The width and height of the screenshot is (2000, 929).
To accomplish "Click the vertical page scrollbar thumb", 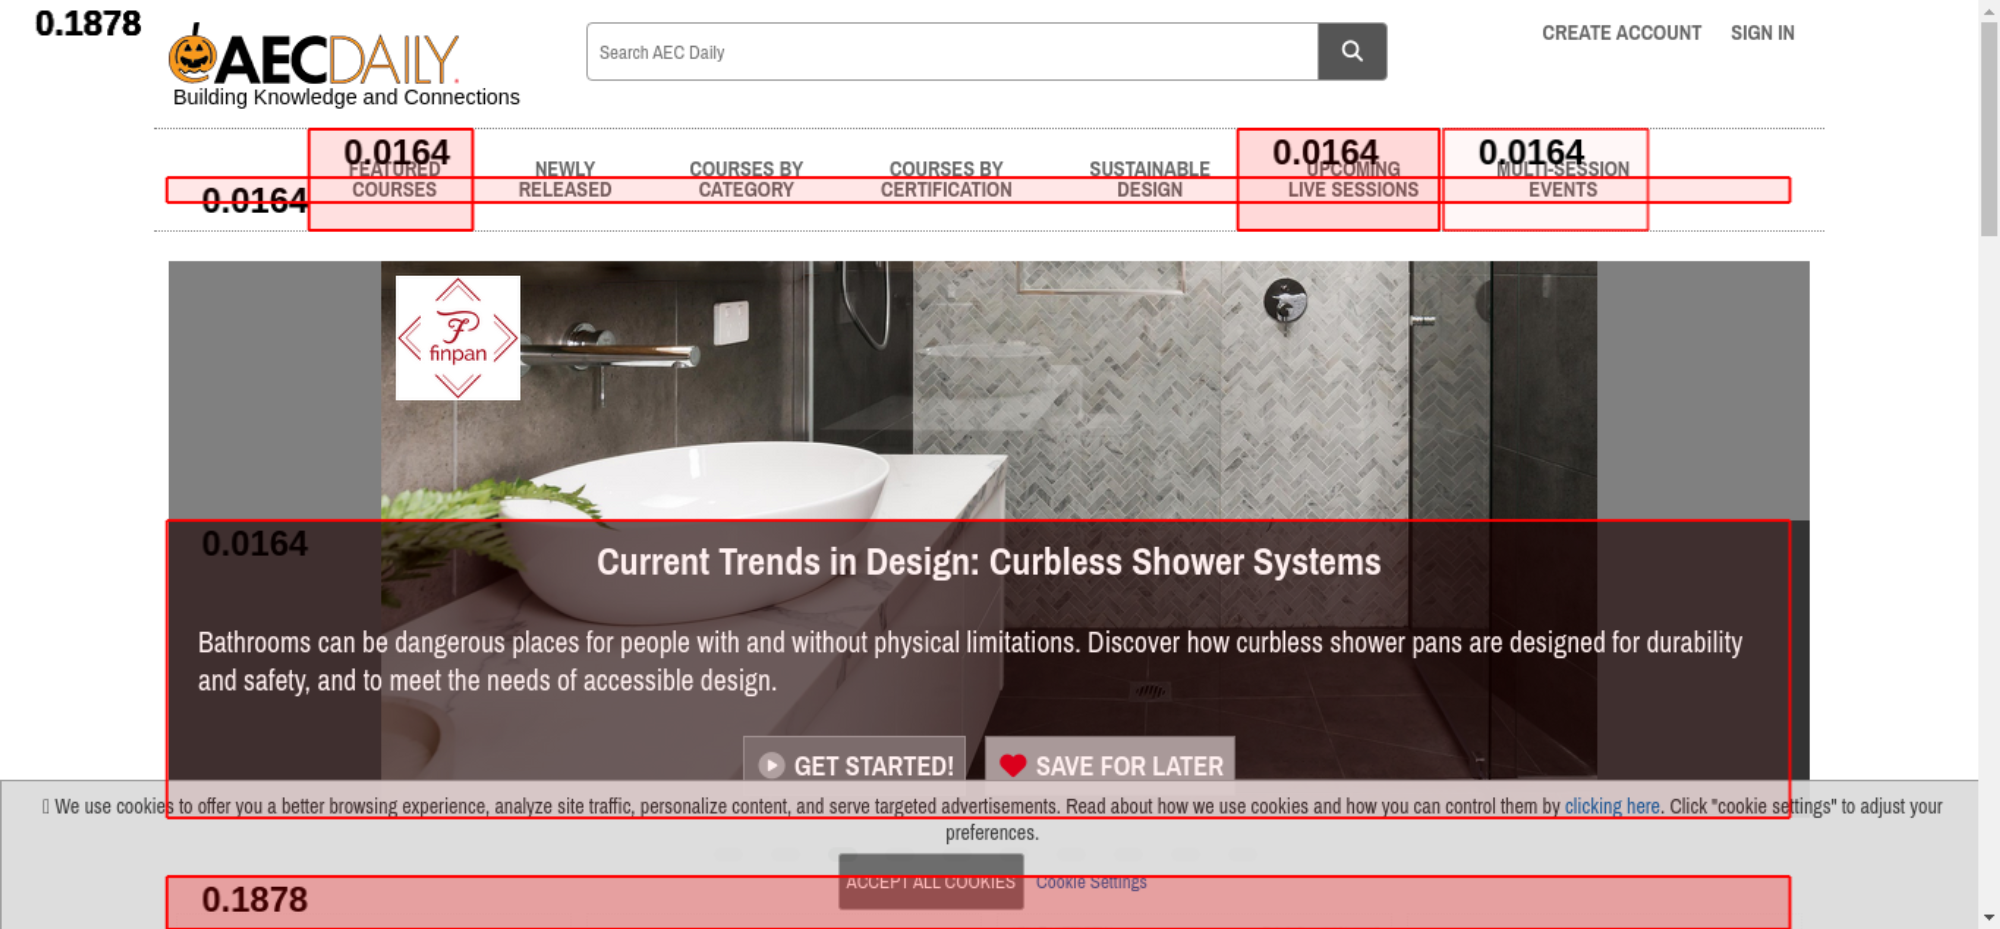I will (1988, 128).
